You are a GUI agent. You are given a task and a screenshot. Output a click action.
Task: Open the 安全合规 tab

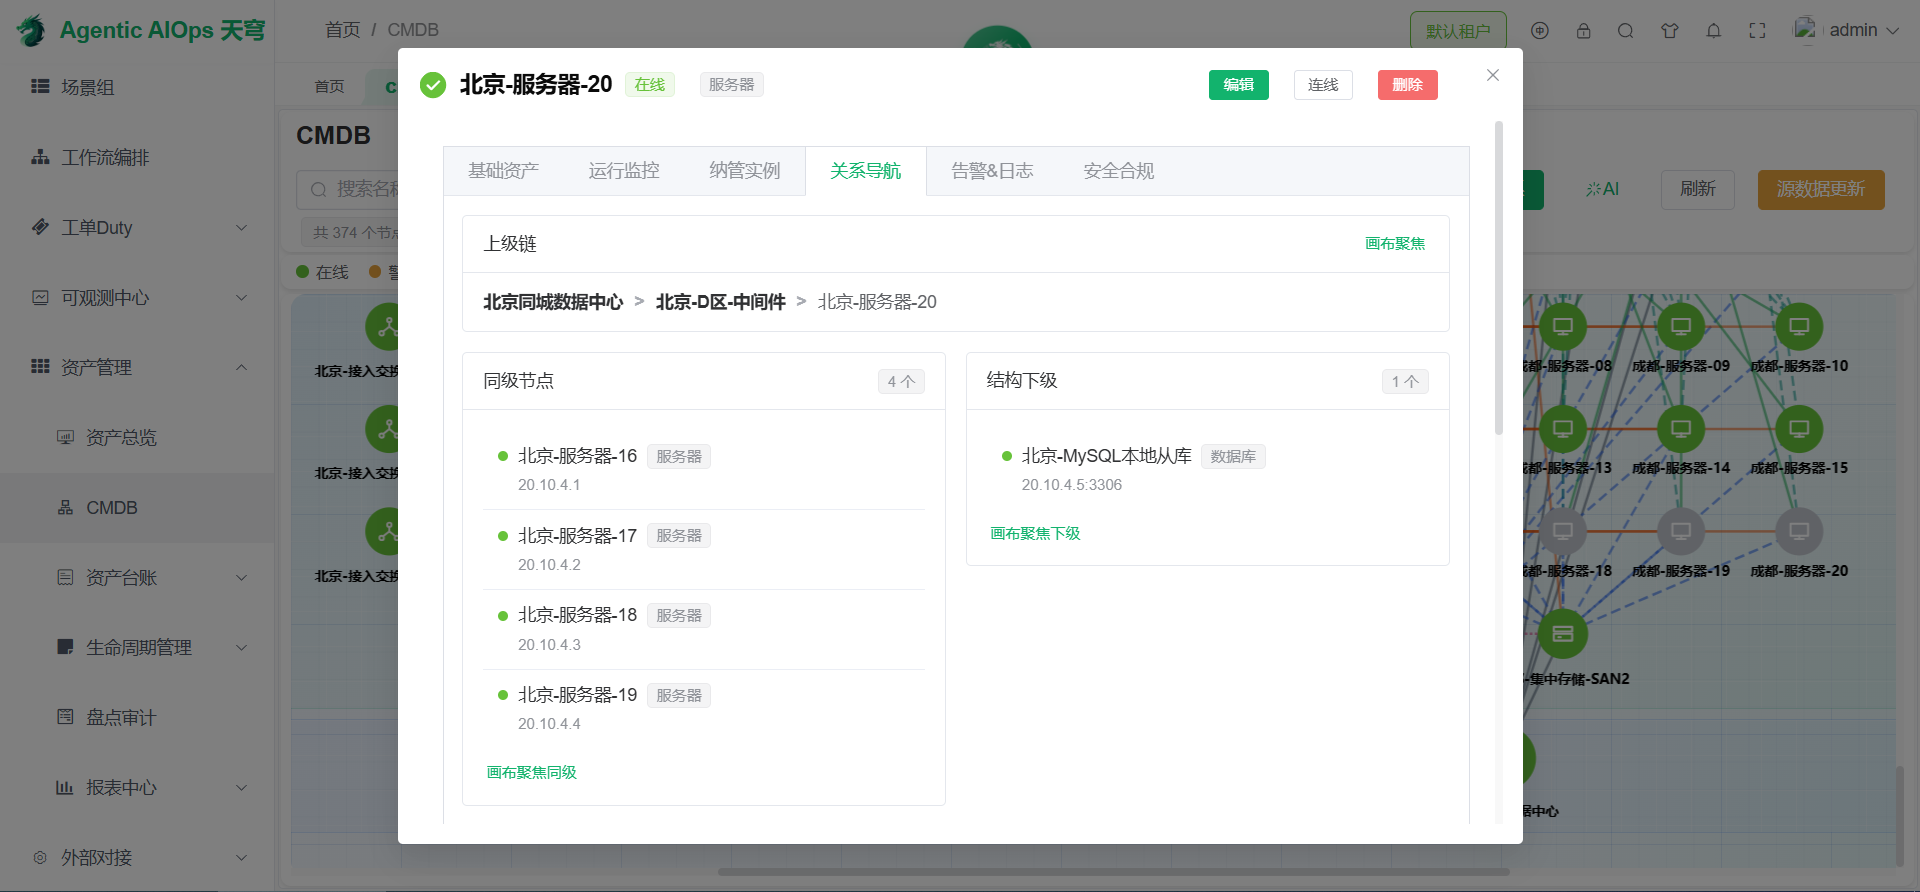[1119, 171]
